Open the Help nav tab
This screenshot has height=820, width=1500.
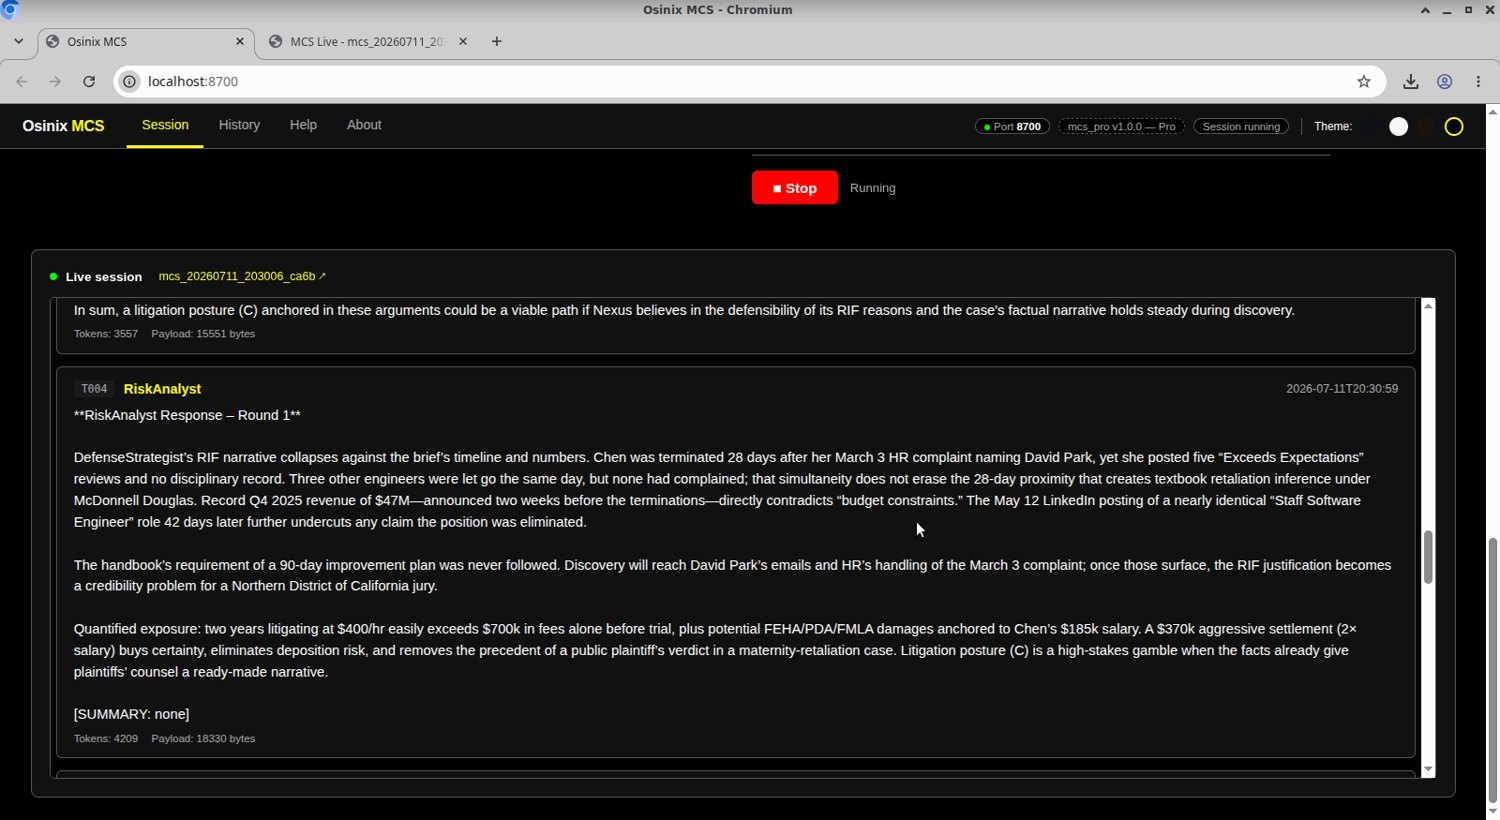click(x=303, y=125)
